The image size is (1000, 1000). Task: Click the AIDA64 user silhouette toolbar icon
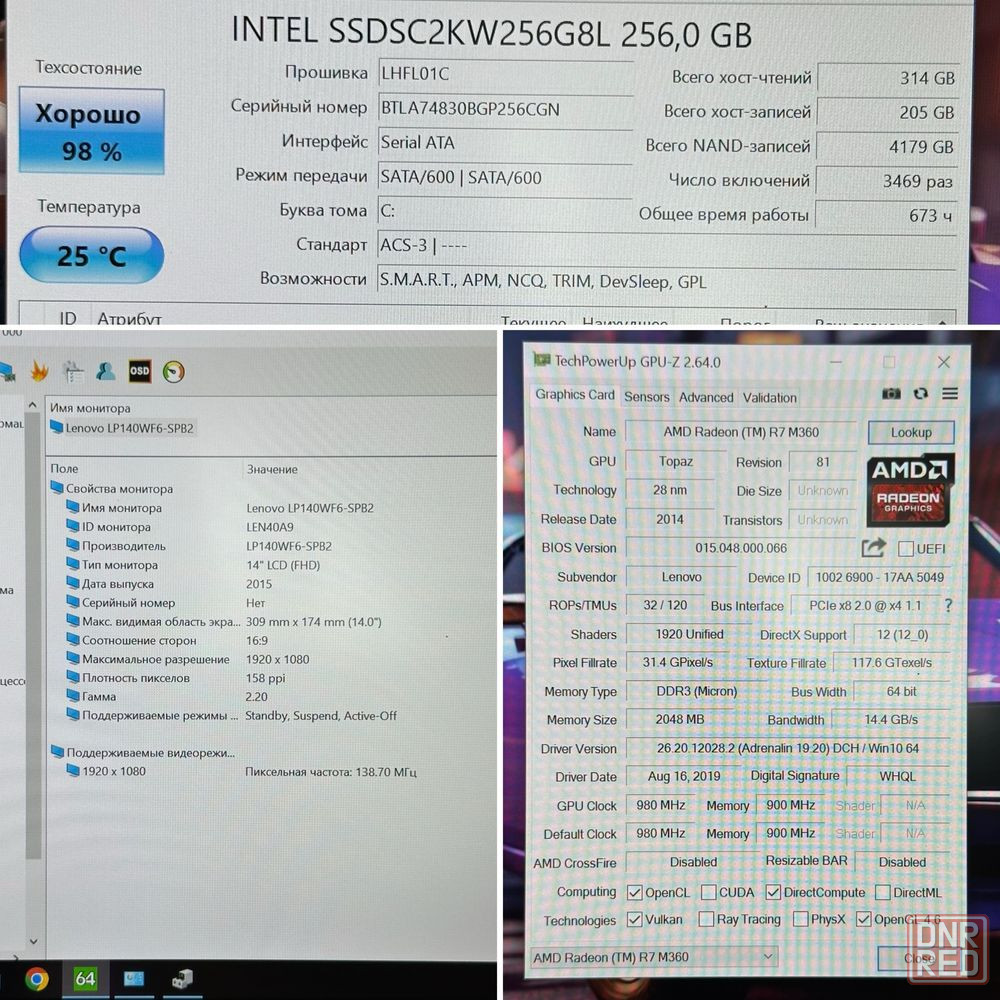click(x=105, y=371)
